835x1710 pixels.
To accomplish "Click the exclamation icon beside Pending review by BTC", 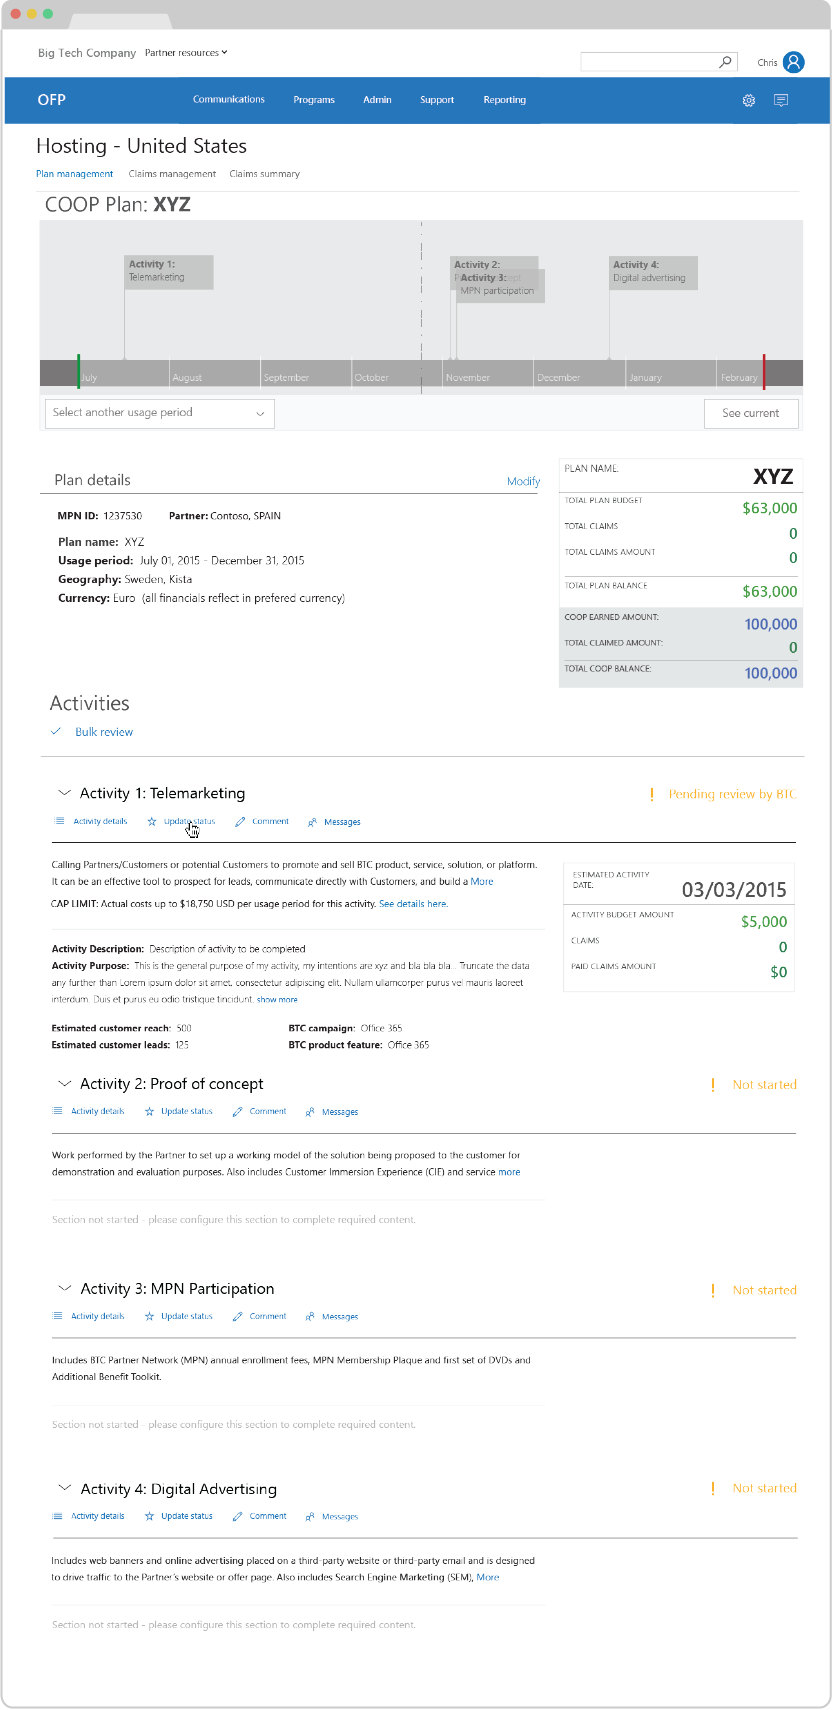I will click(652, 794).
